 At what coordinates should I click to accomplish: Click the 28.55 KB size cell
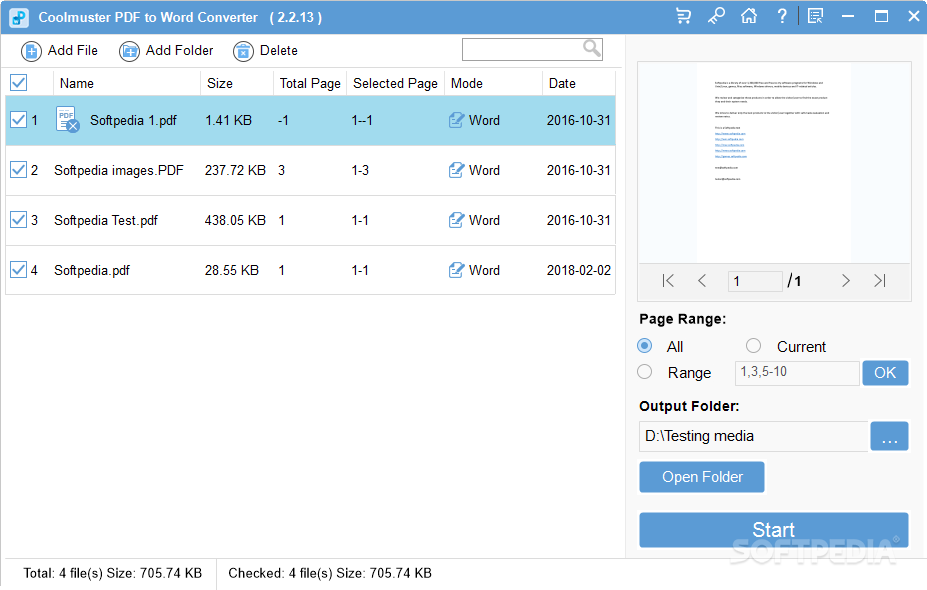[232, 270]
